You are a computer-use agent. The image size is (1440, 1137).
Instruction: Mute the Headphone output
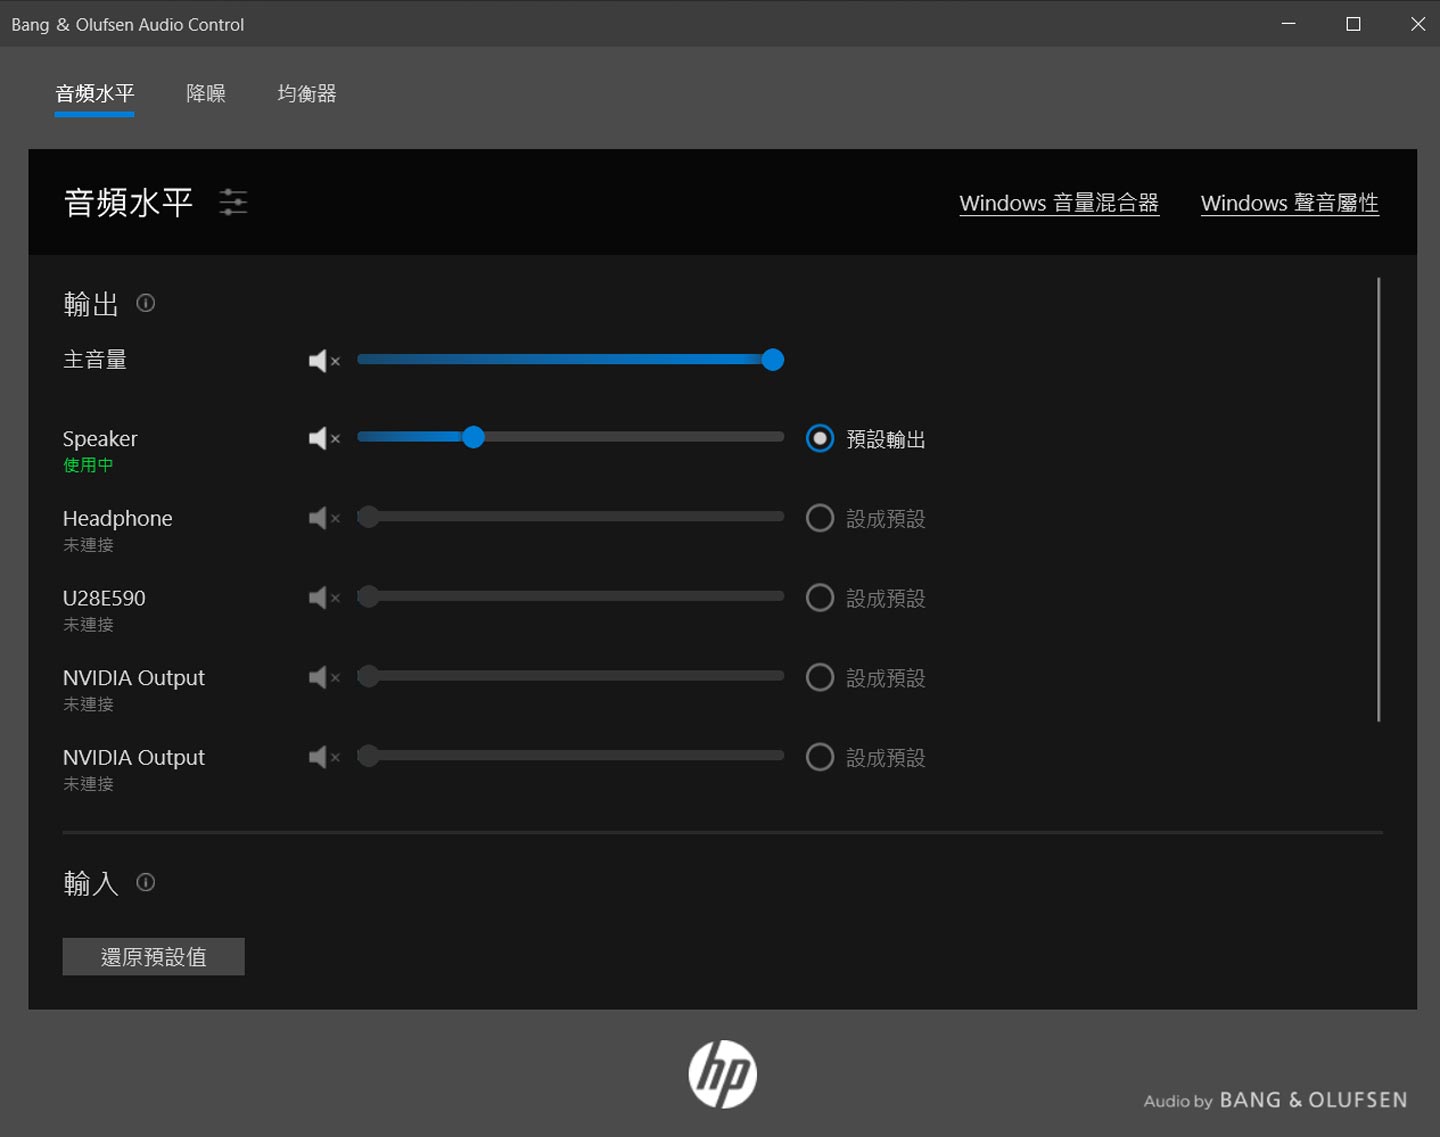pyautogui.click(x=322, y=517)
